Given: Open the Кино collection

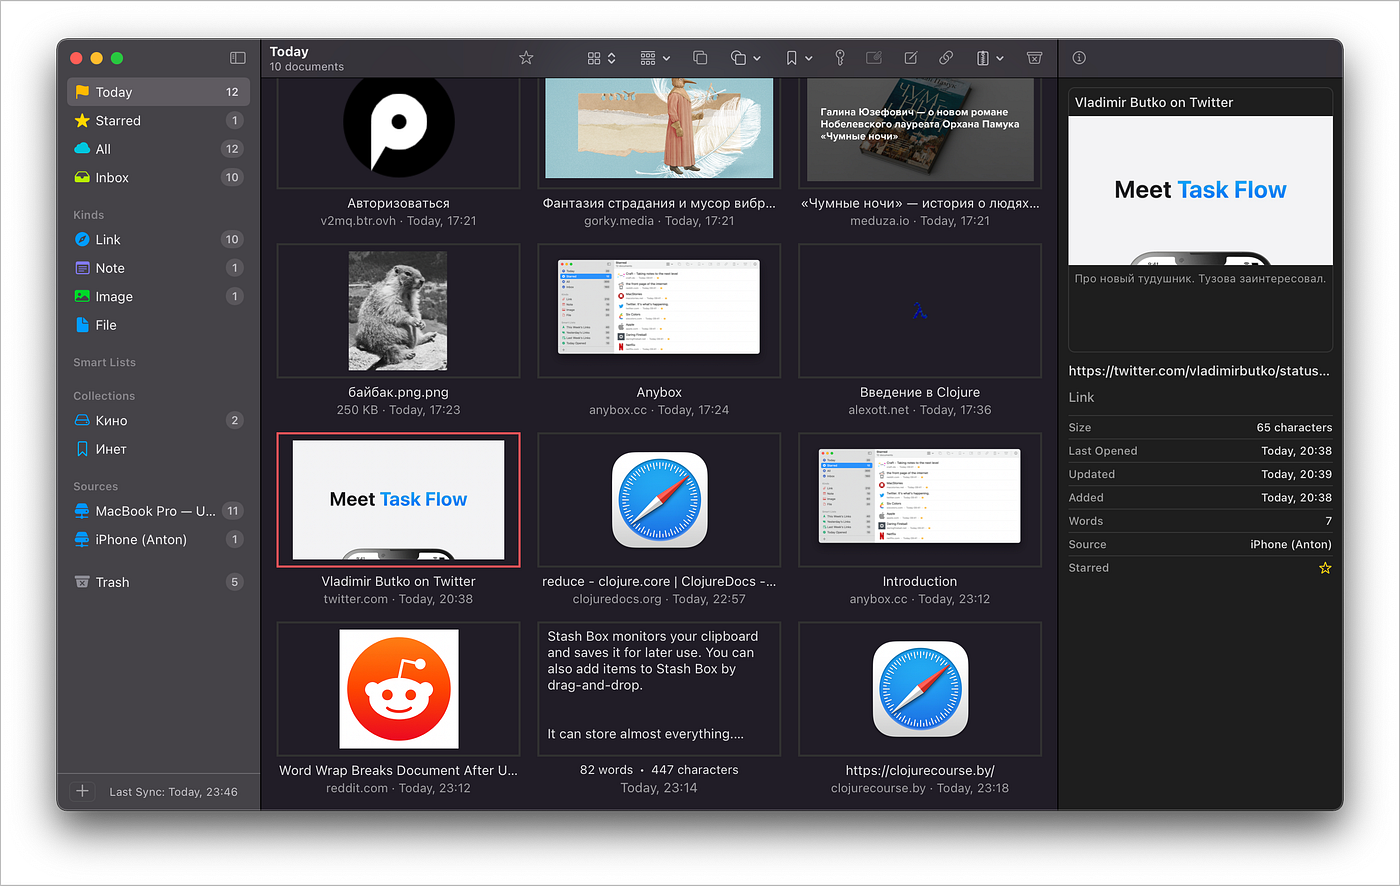Looking at the screenshot, I should pyautogui.click(x=158, y=420).
